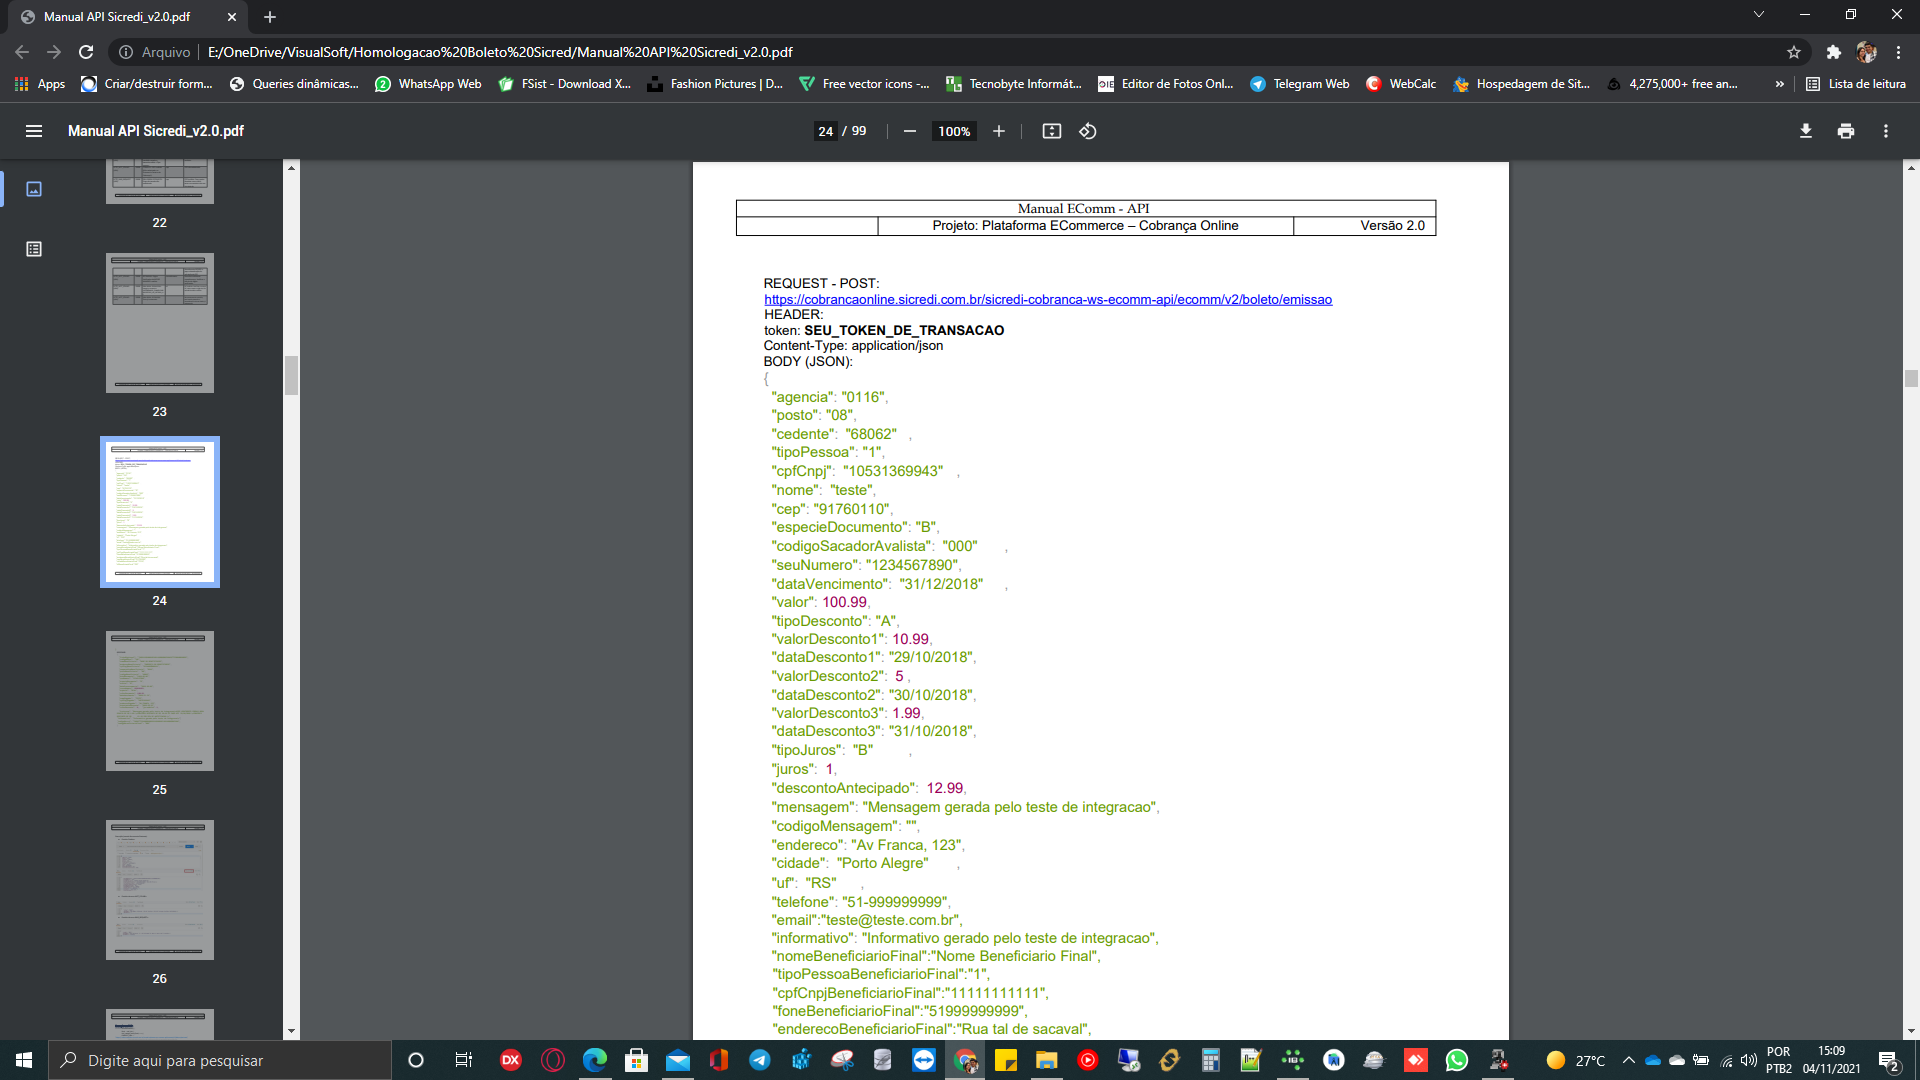Viewport: 1920px width, 1080px height.
Task: Edit the 100% zoom level field
Action: tap(954, 131)
